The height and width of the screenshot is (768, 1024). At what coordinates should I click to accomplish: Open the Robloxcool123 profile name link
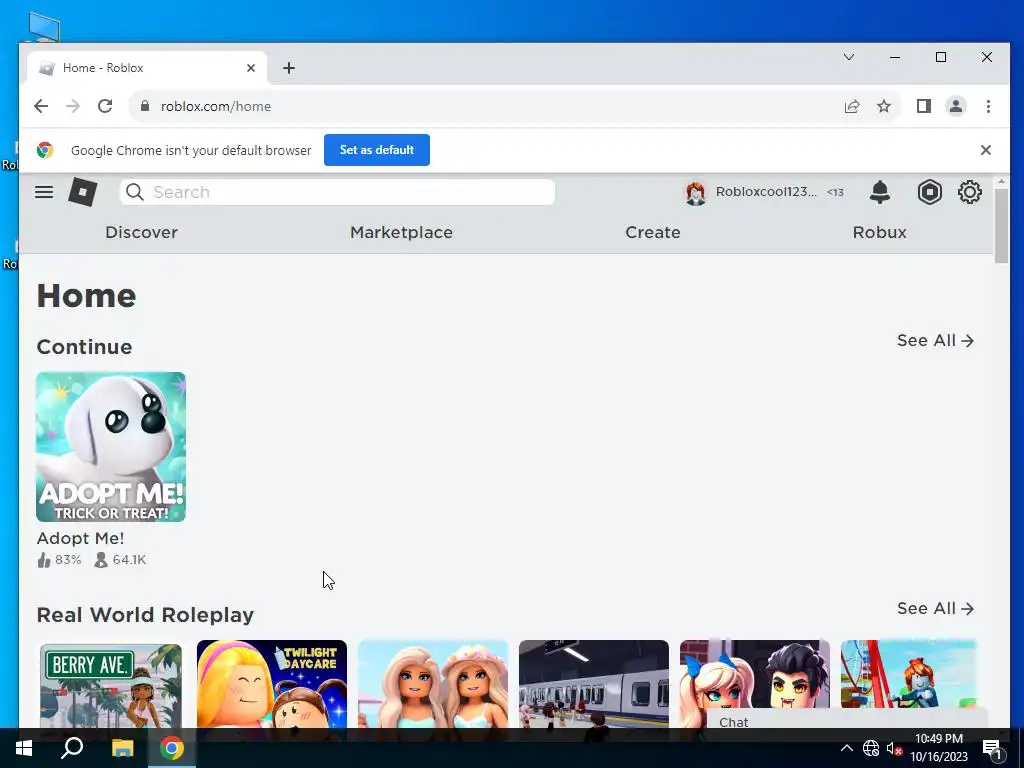(766, 192)
